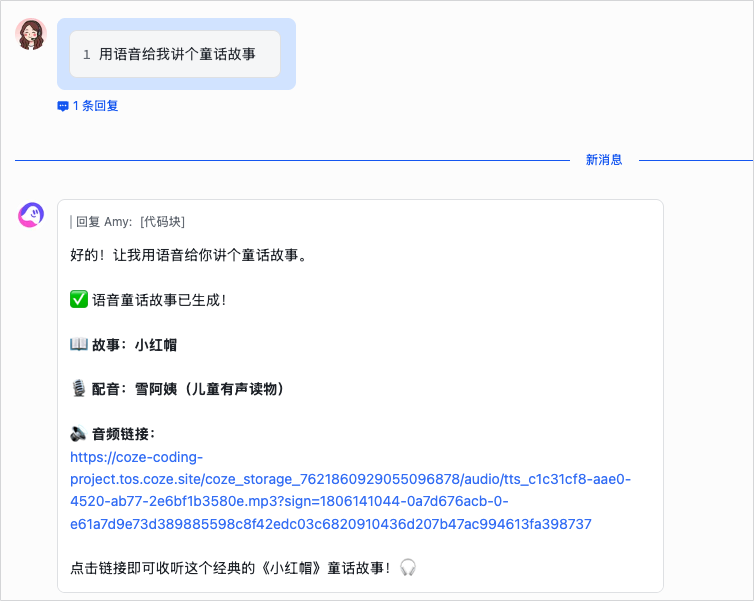This screenshot has width=754, height=601.
Task: Click the bot's purple avatar icon
Action: [31, 215]
